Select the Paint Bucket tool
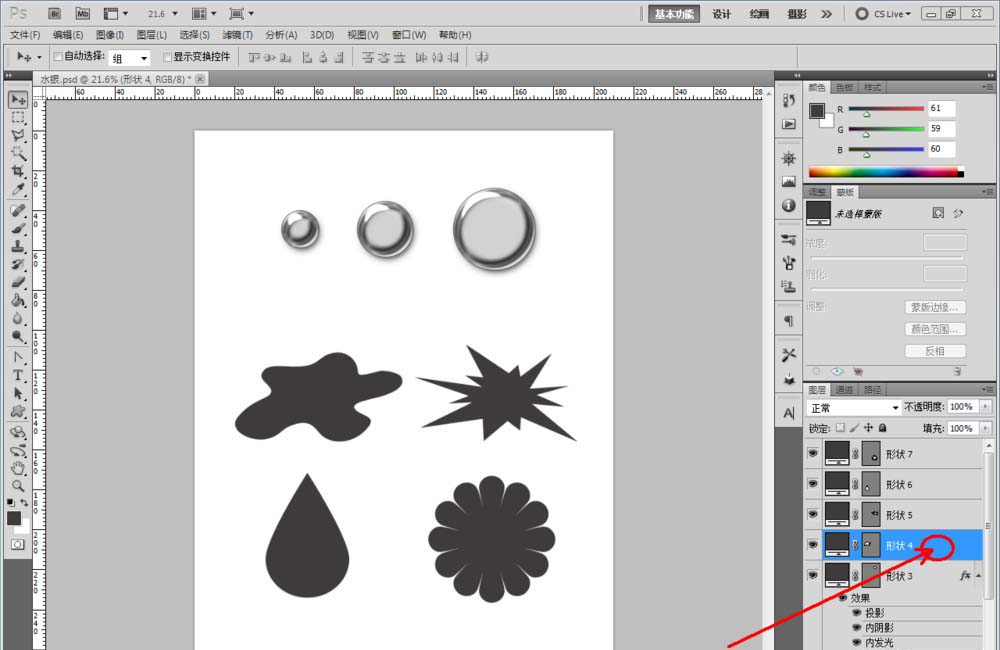The height and width of the screenshot is (650, 1000). [18, 300]
